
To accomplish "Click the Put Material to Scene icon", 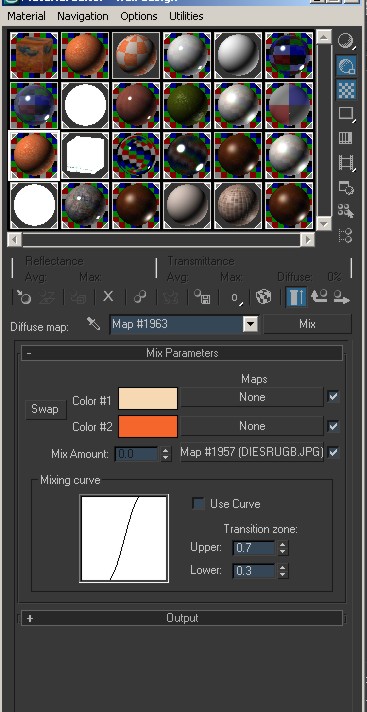I will [47, 297].
